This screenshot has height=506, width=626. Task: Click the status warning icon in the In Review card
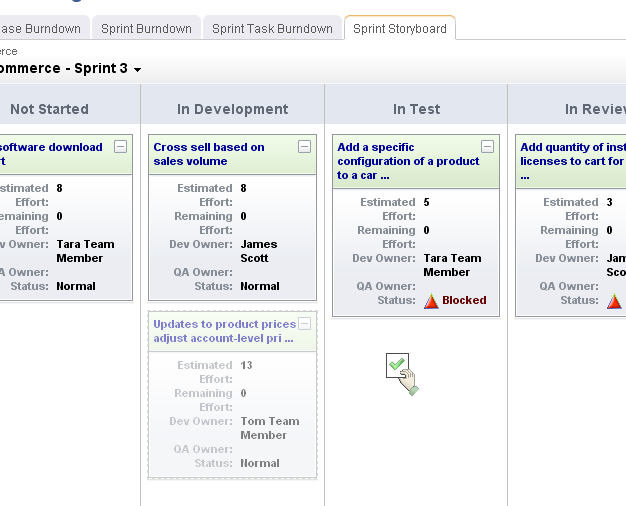[614, 301]
